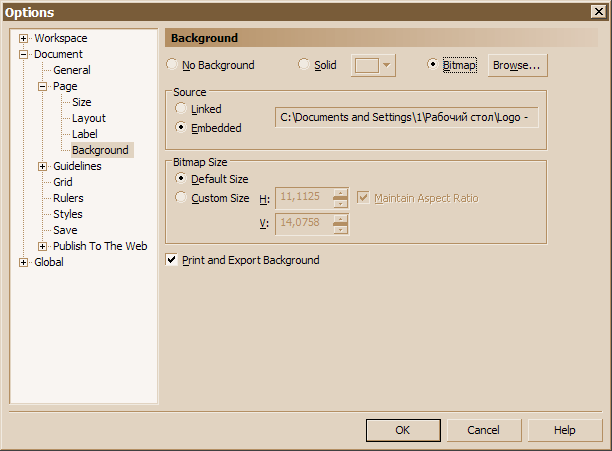Click the V size input field
This screenshot has width=612, height=451.
304,224
